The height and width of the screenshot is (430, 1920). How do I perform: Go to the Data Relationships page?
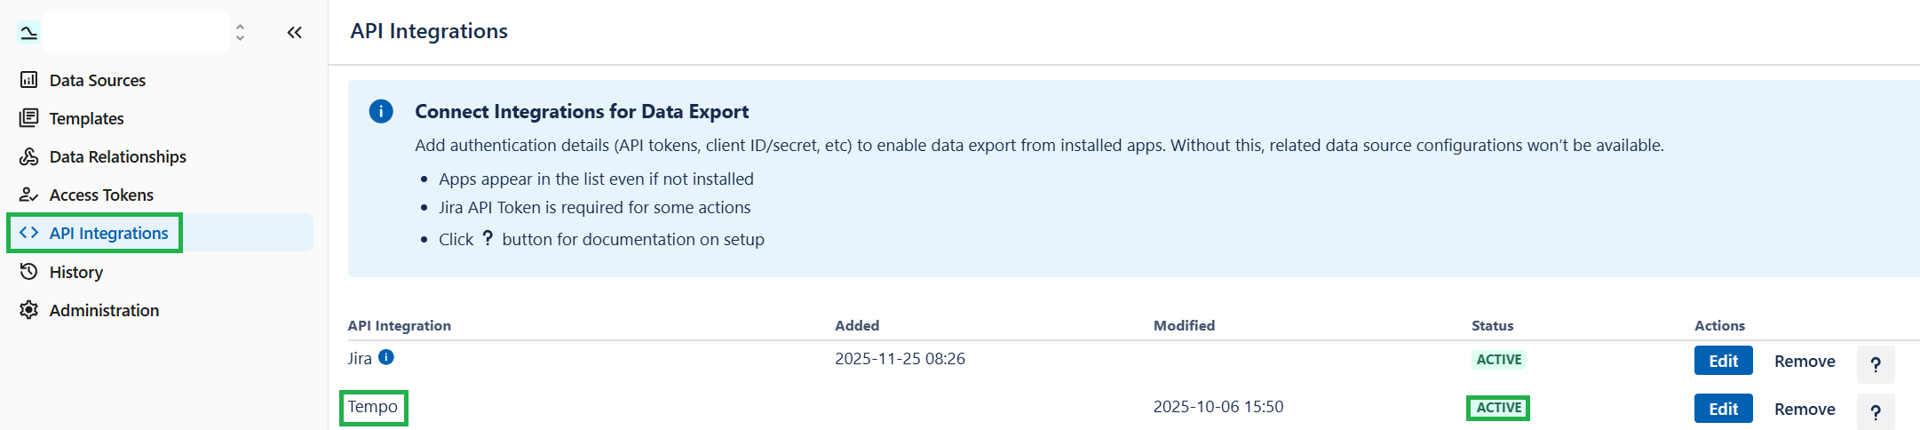(117, 157)
